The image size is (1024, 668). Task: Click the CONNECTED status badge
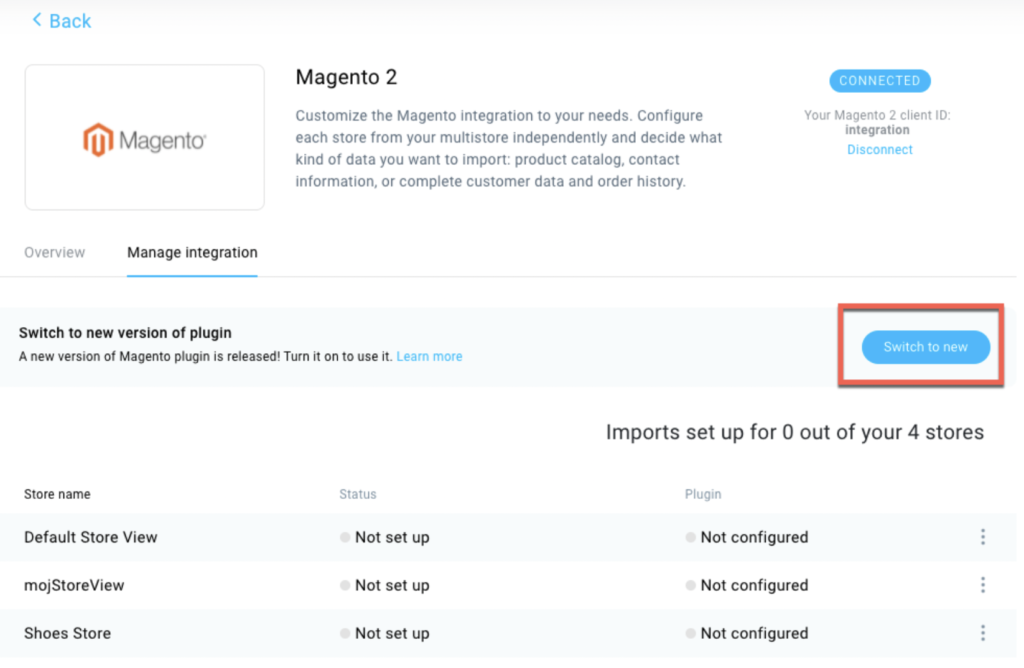[x=879, y=81]
